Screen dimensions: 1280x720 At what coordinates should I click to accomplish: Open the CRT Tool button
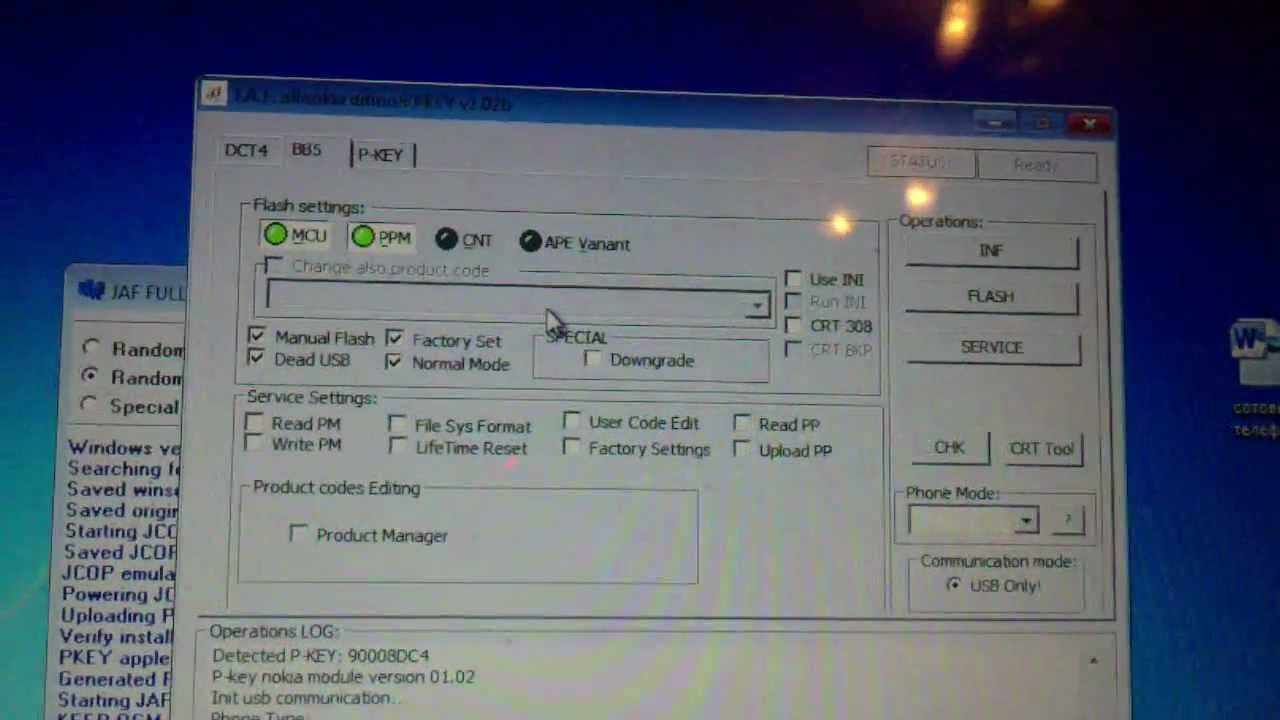pos(1041,449)
